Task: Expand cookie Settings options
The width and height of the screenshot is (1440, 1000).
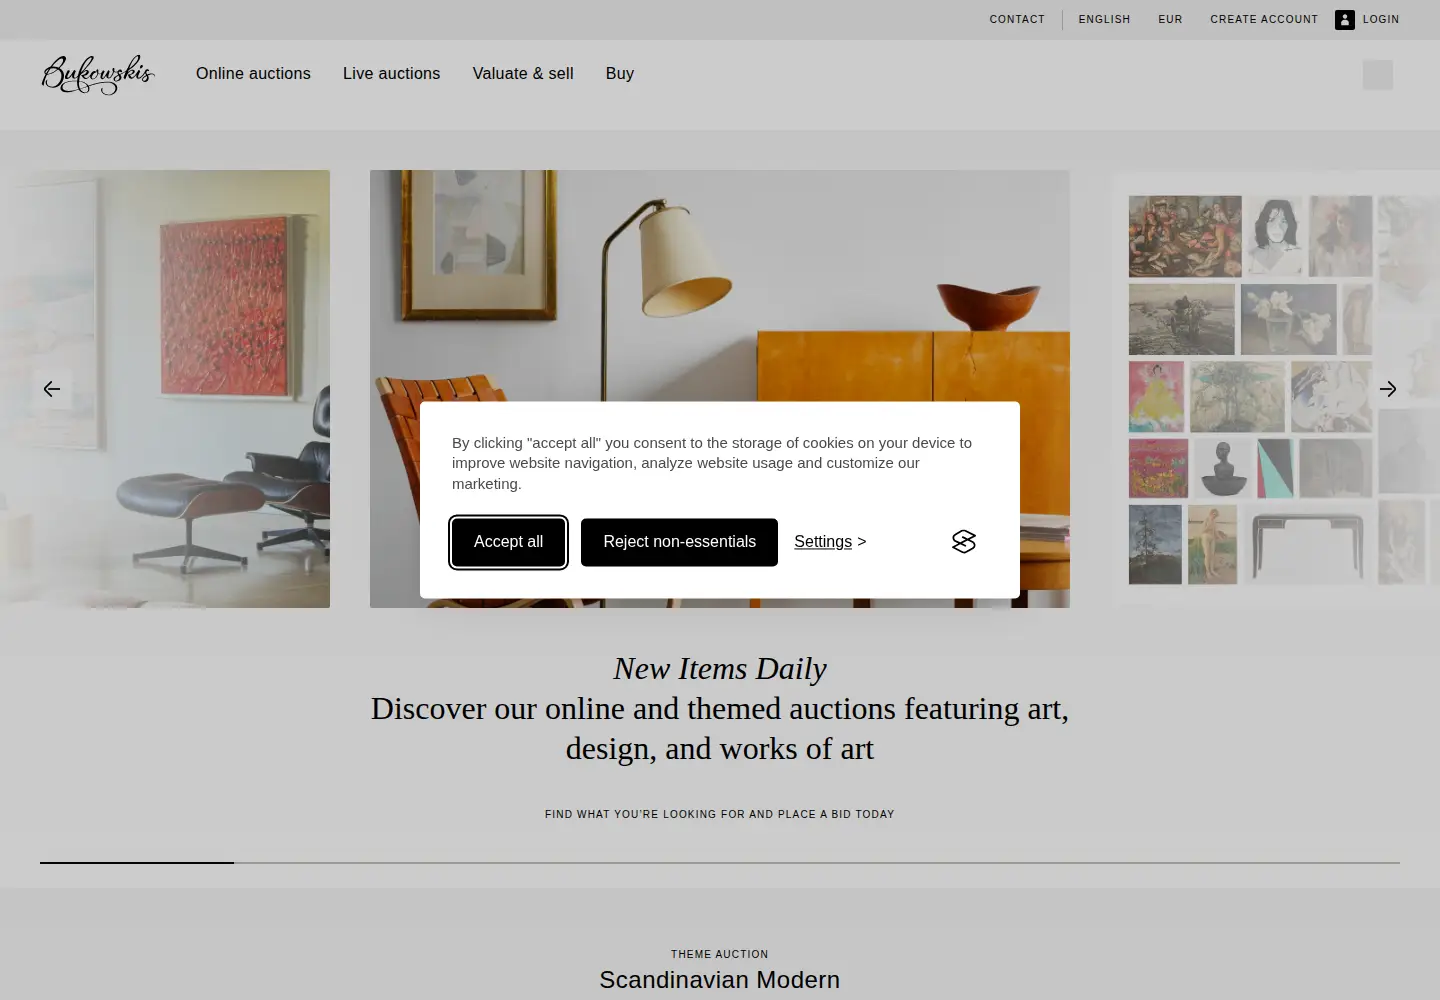Action: 830,542
